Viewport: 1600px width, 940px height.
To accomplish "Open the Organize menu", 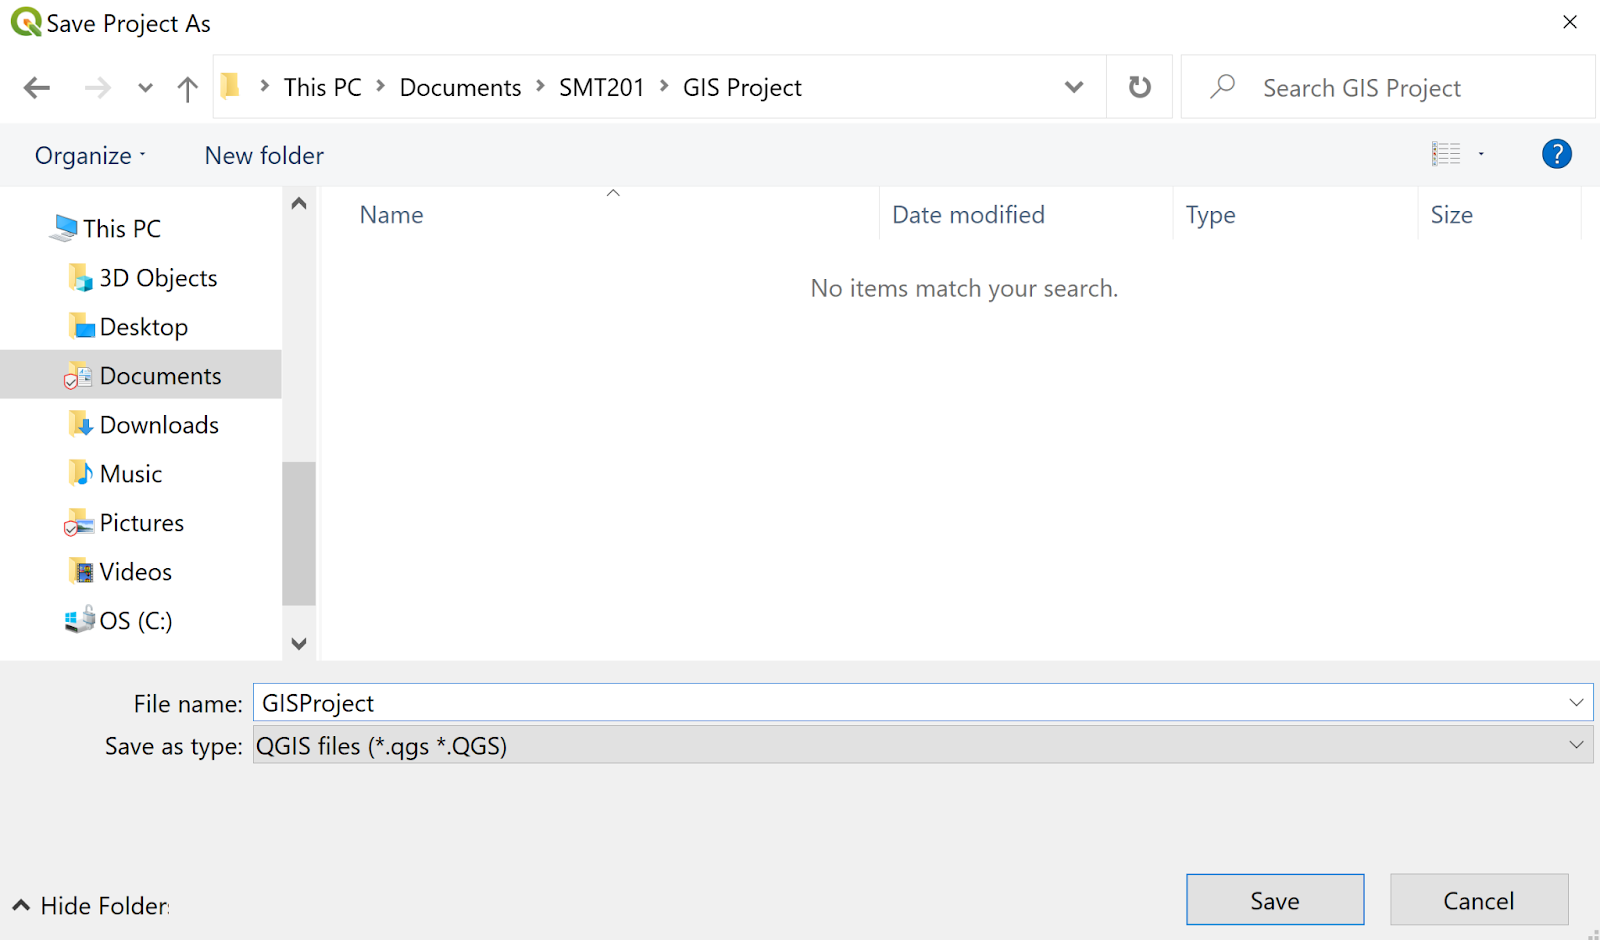I will pos(90,156).
